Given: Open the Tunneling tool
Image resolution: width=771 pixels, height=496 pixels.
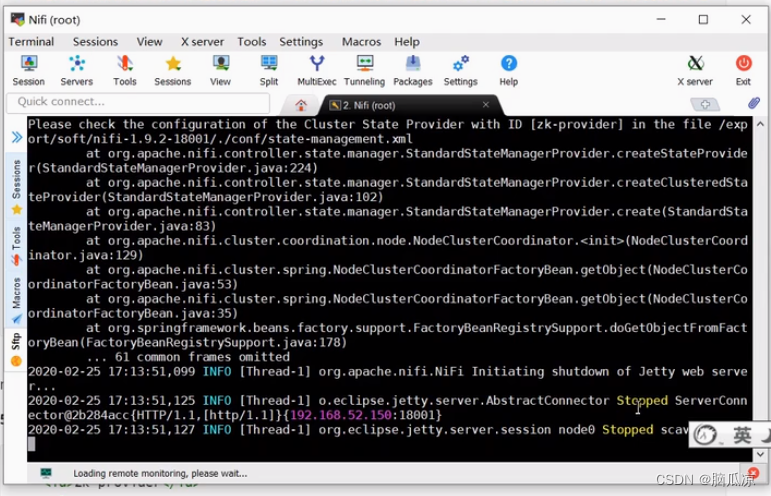Looking at the screenshot, I should [x=364, y=71].
